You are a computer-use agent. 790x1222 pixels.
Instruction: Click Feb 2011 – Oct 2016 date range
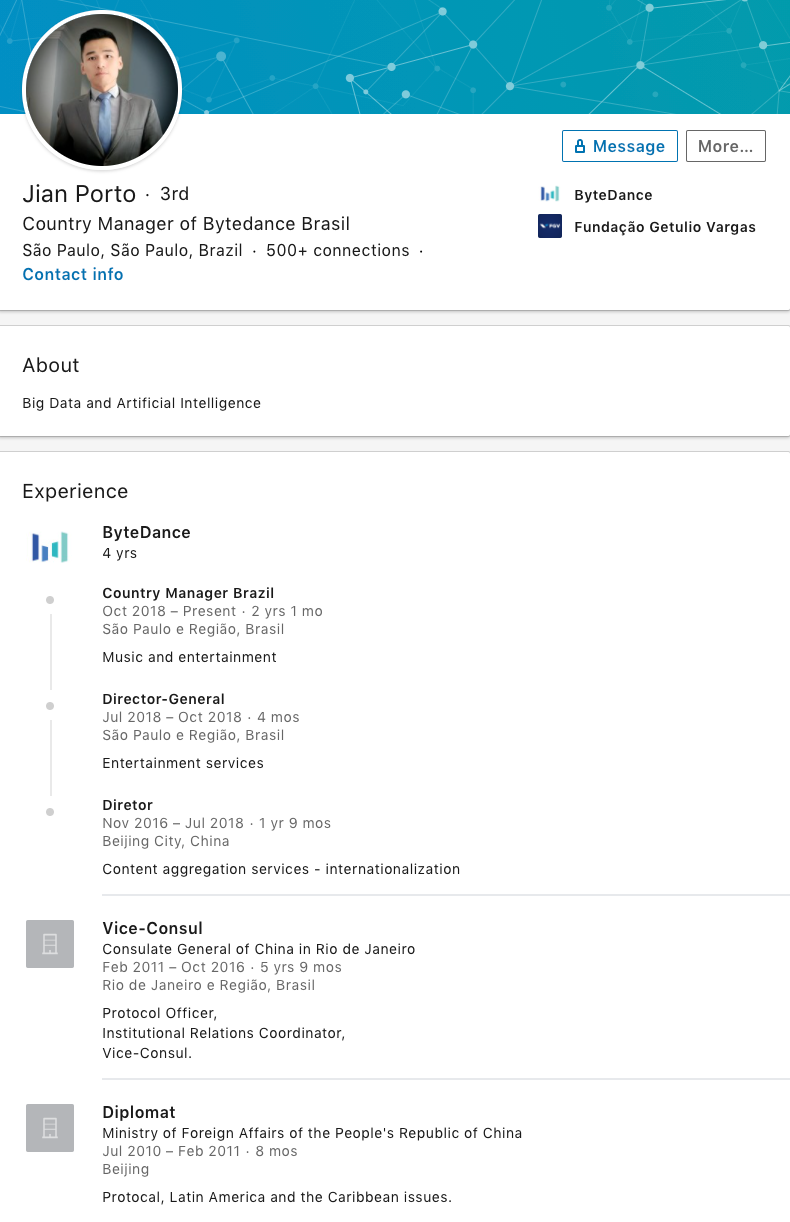click(x=173, y=967)
